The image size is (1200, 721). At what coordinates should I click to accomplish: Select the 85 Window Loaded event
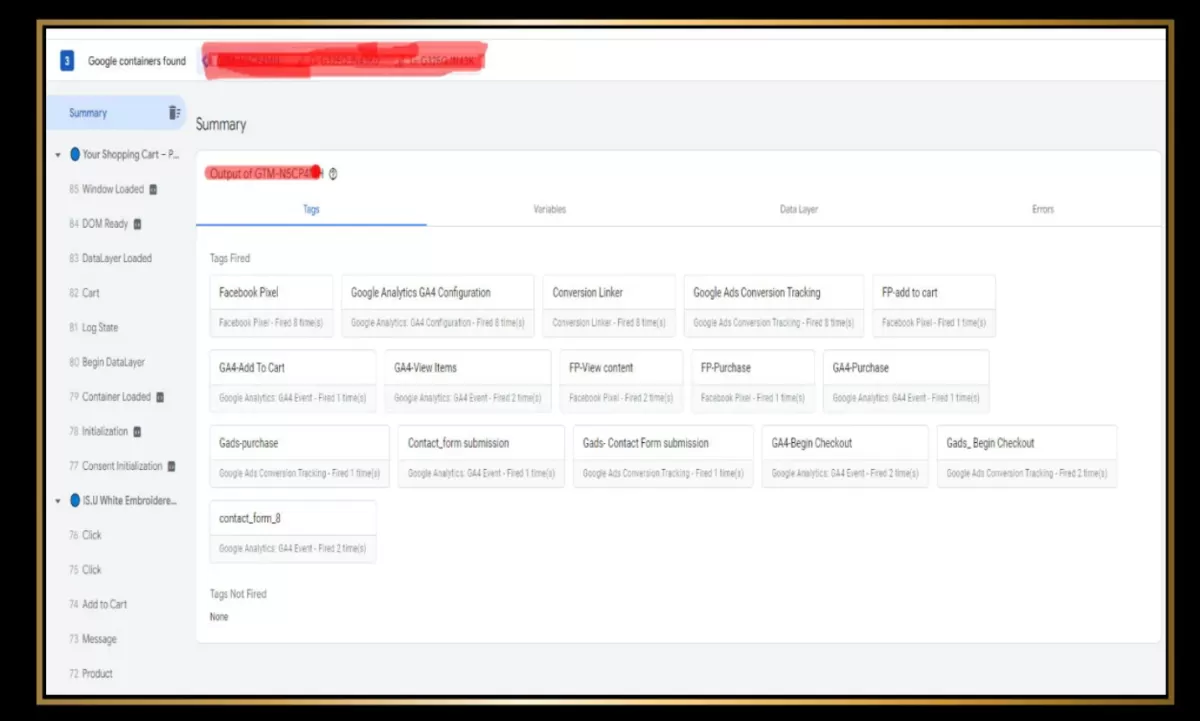[115, 189]
